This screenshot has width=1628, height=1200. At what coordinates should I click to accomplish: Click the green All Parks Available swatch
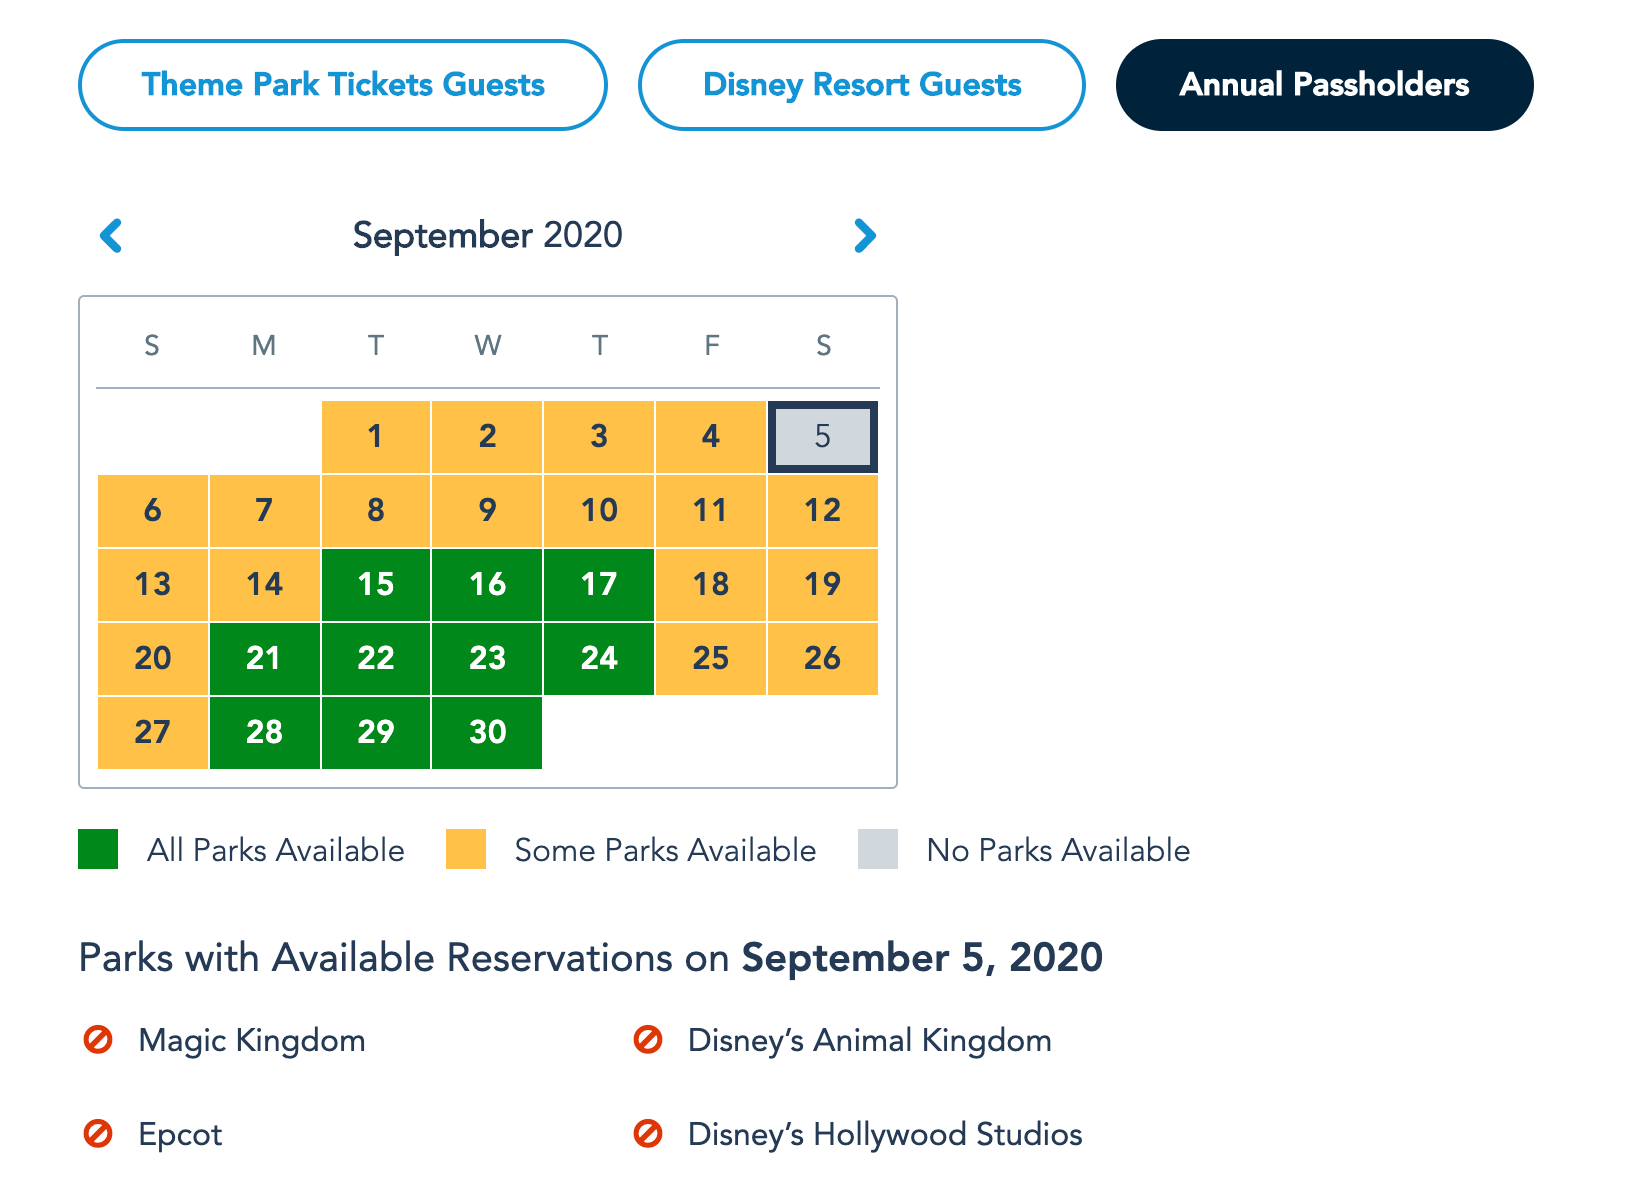click(98, 849)
